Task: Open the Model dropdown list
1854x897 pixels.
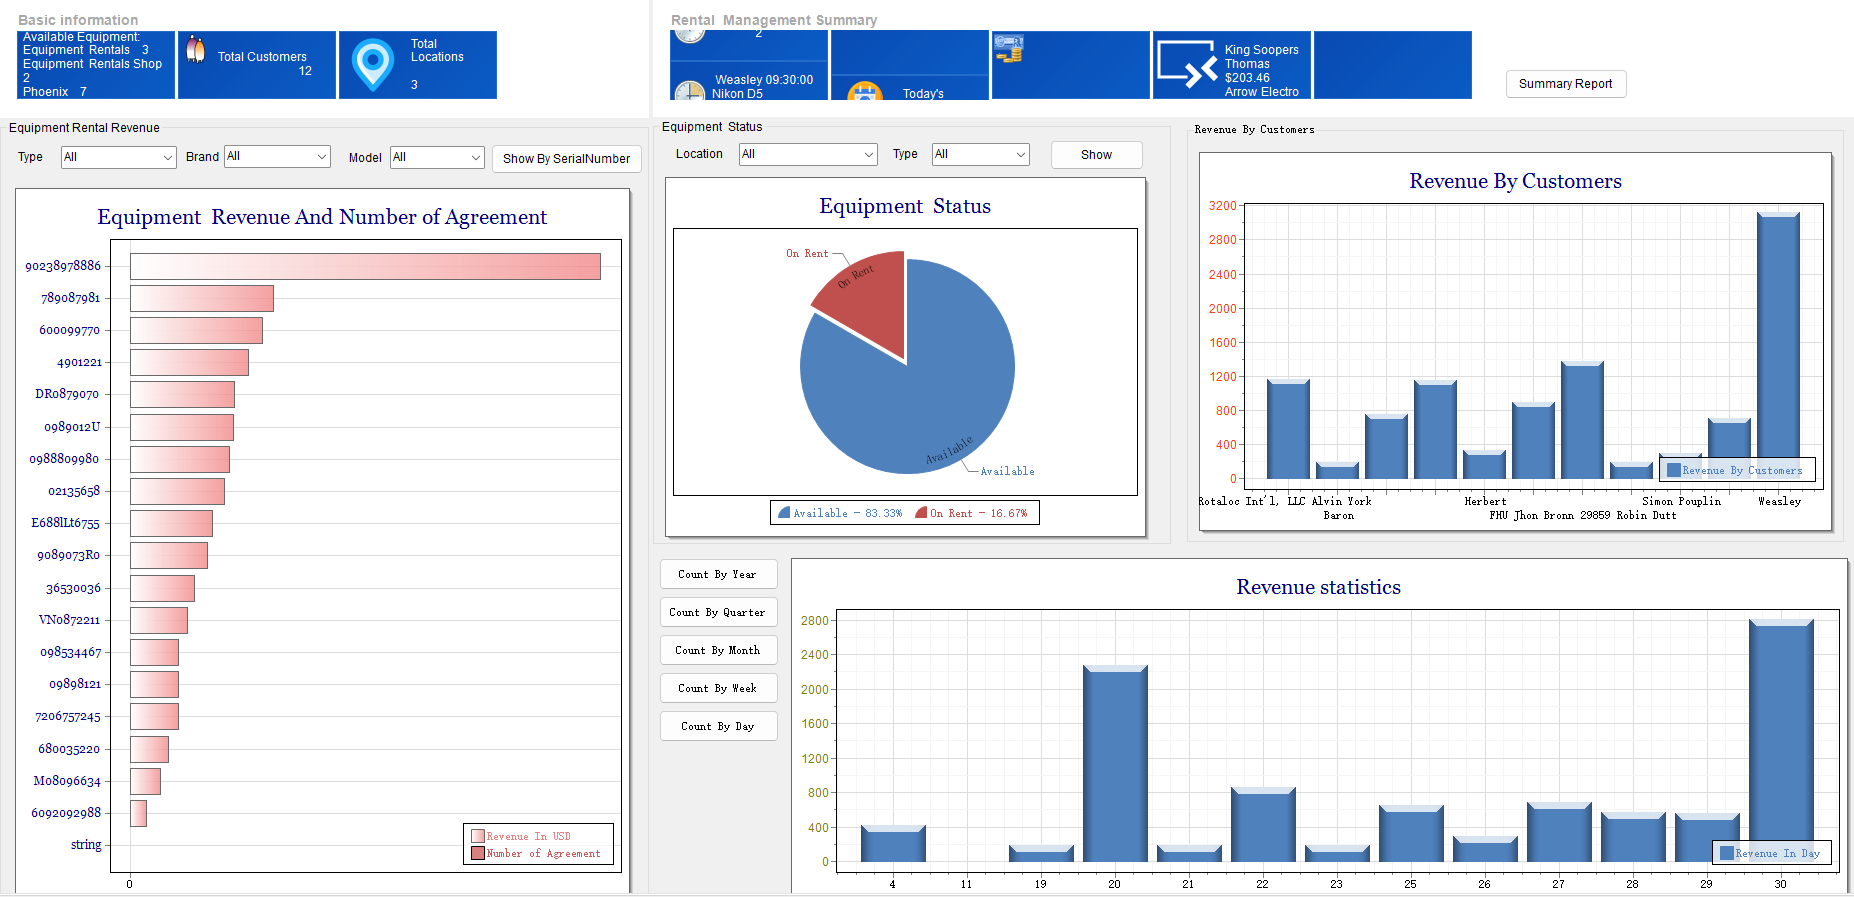Action: click(x=437, y=157)
